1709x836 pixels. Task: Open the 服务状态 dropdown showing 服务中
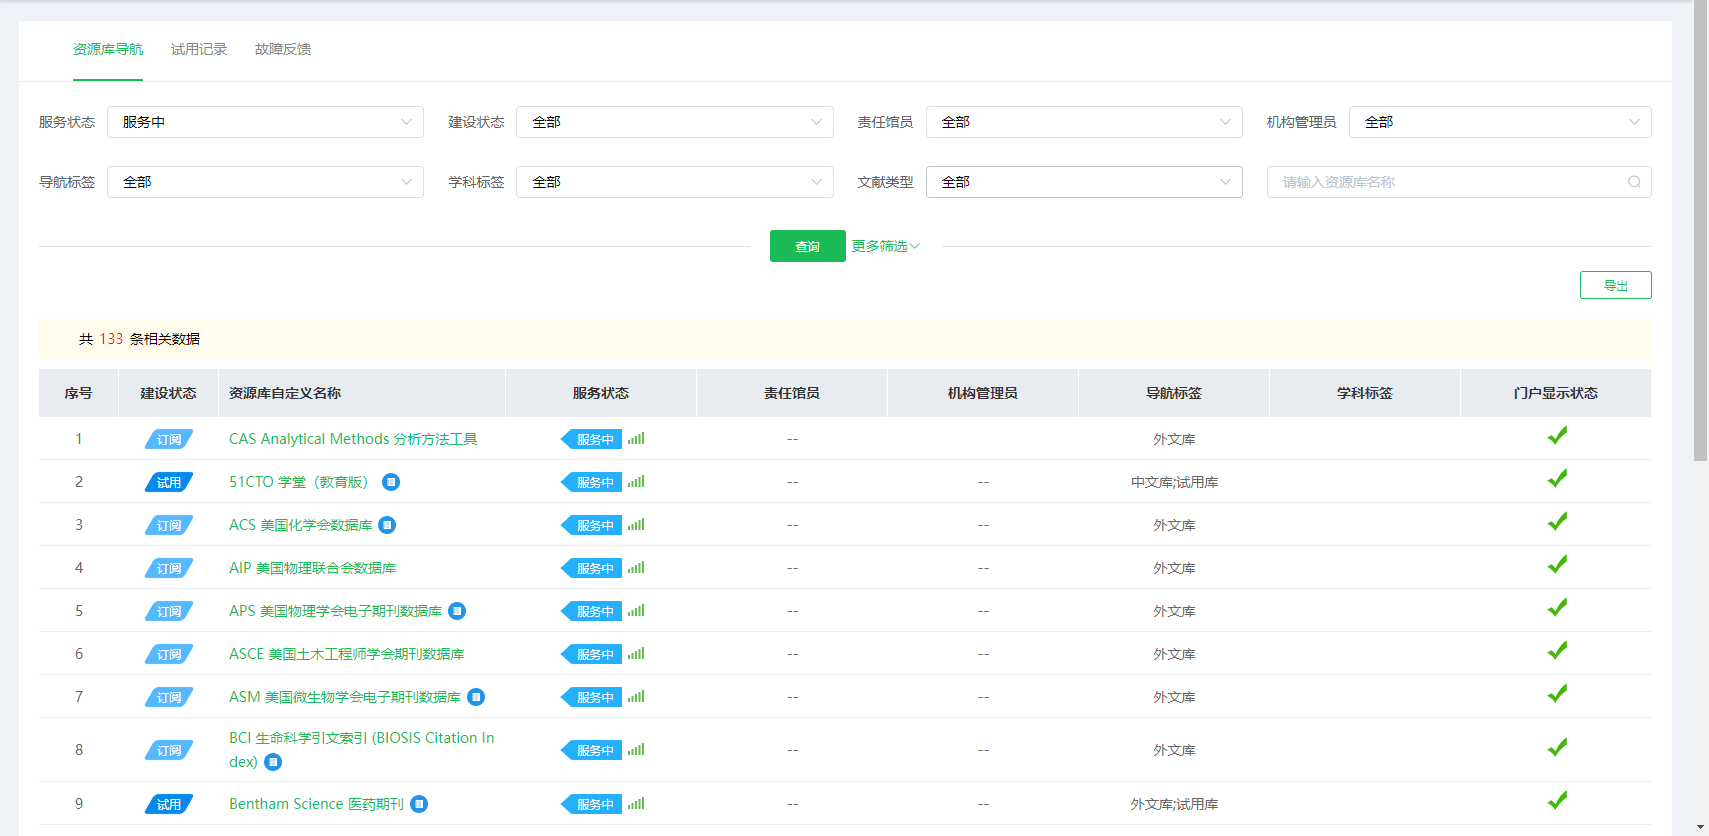pyautogui.click(x=265, y=122)
